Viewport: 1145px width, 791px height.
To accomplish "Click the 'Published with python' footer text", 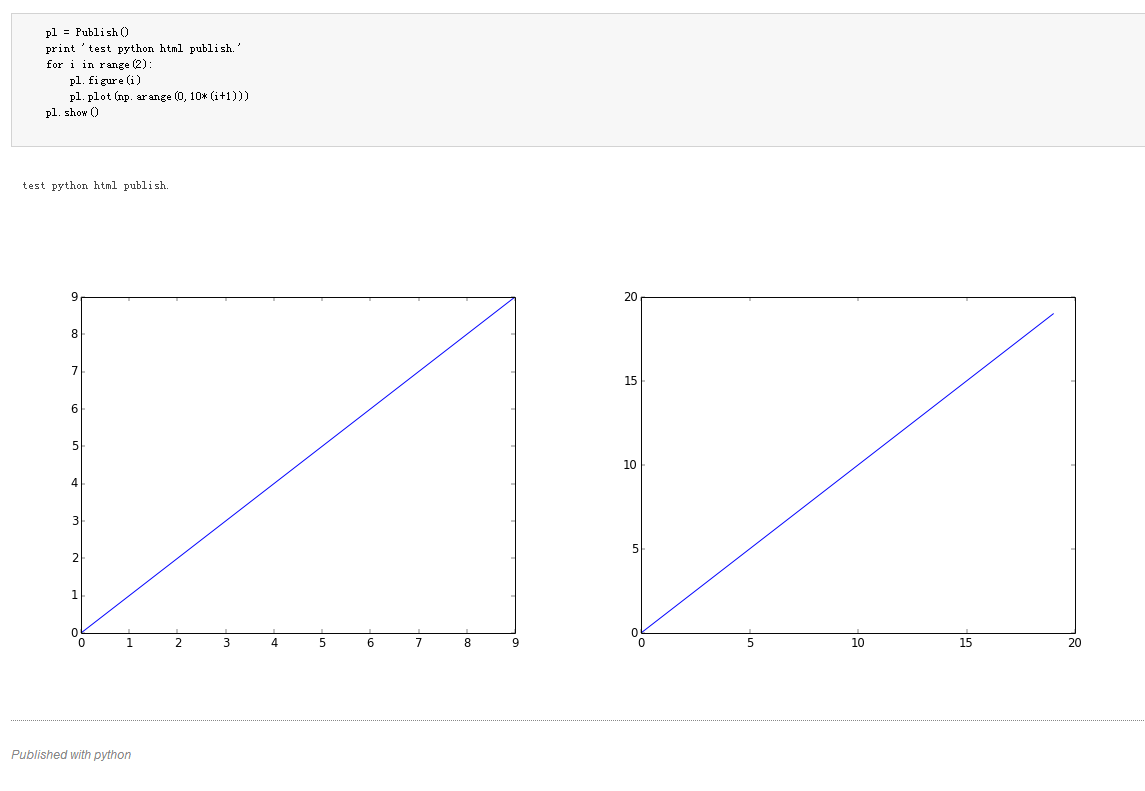I will [72, 754].
